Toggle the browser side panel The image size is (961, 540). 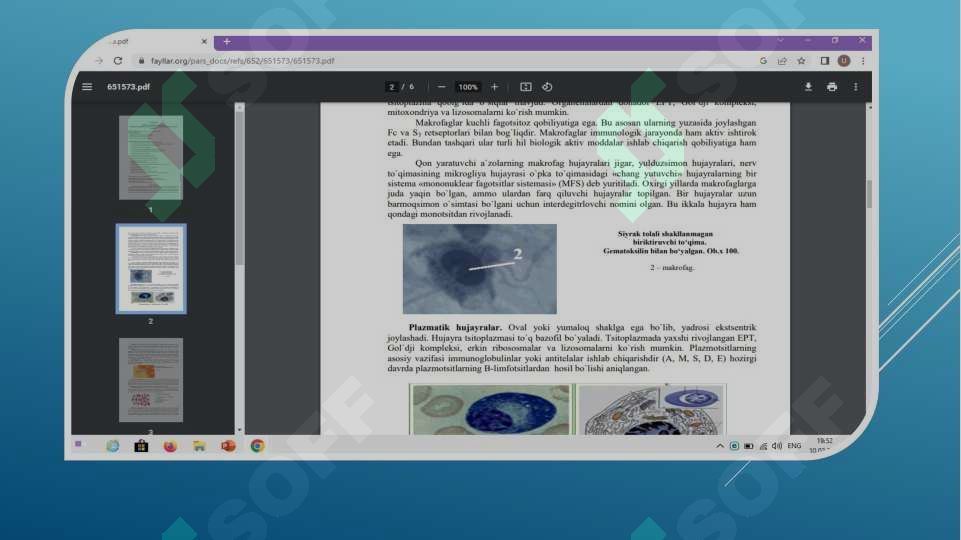click(824, 61)
